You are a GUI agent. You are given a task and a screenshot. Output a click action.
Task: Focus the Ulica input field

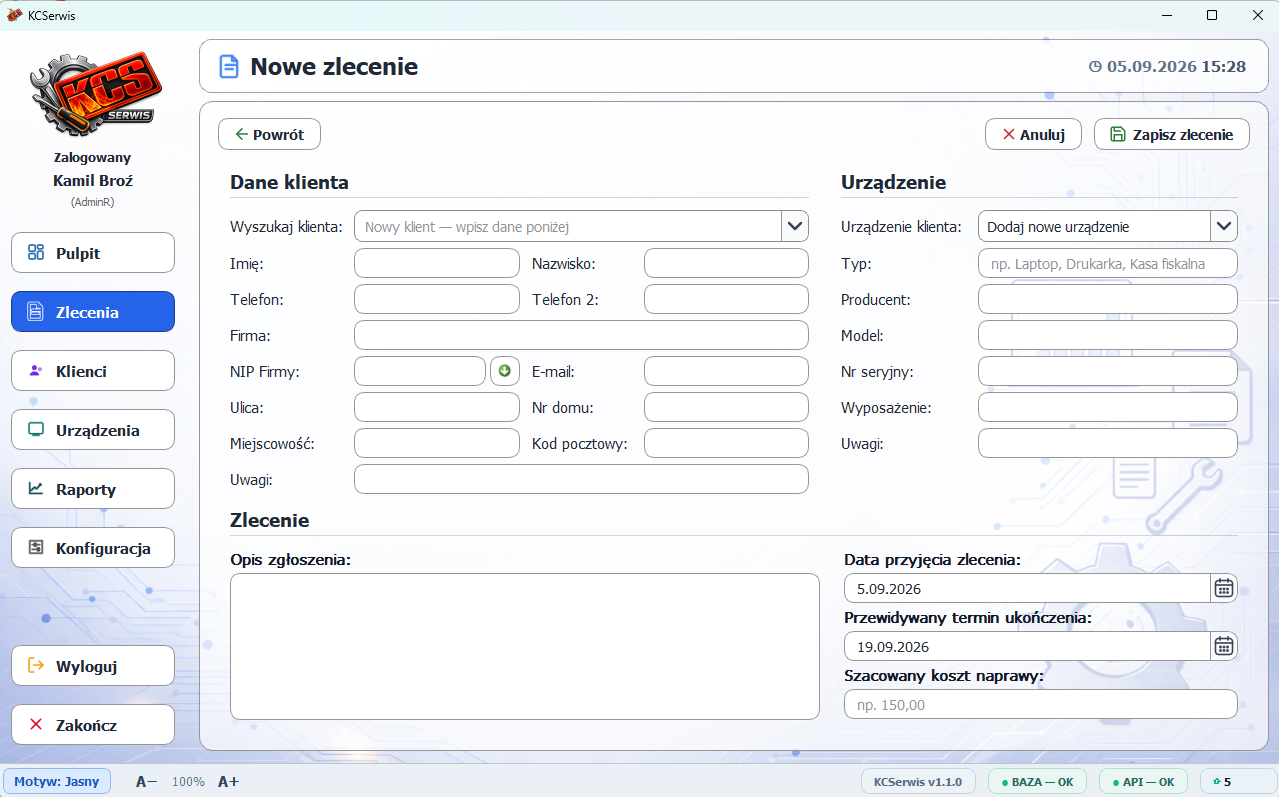click(x=437, y=407)
